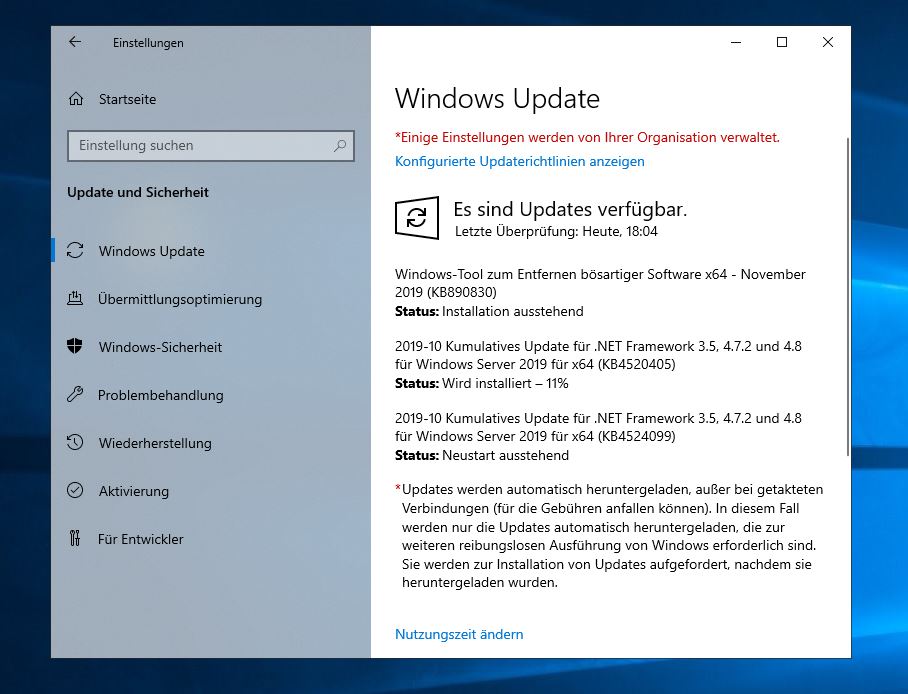Open Konfigurierte Updaterichtlinien anzeigen link
Viewport: 908px width, 694px height.
pos(519,161)
